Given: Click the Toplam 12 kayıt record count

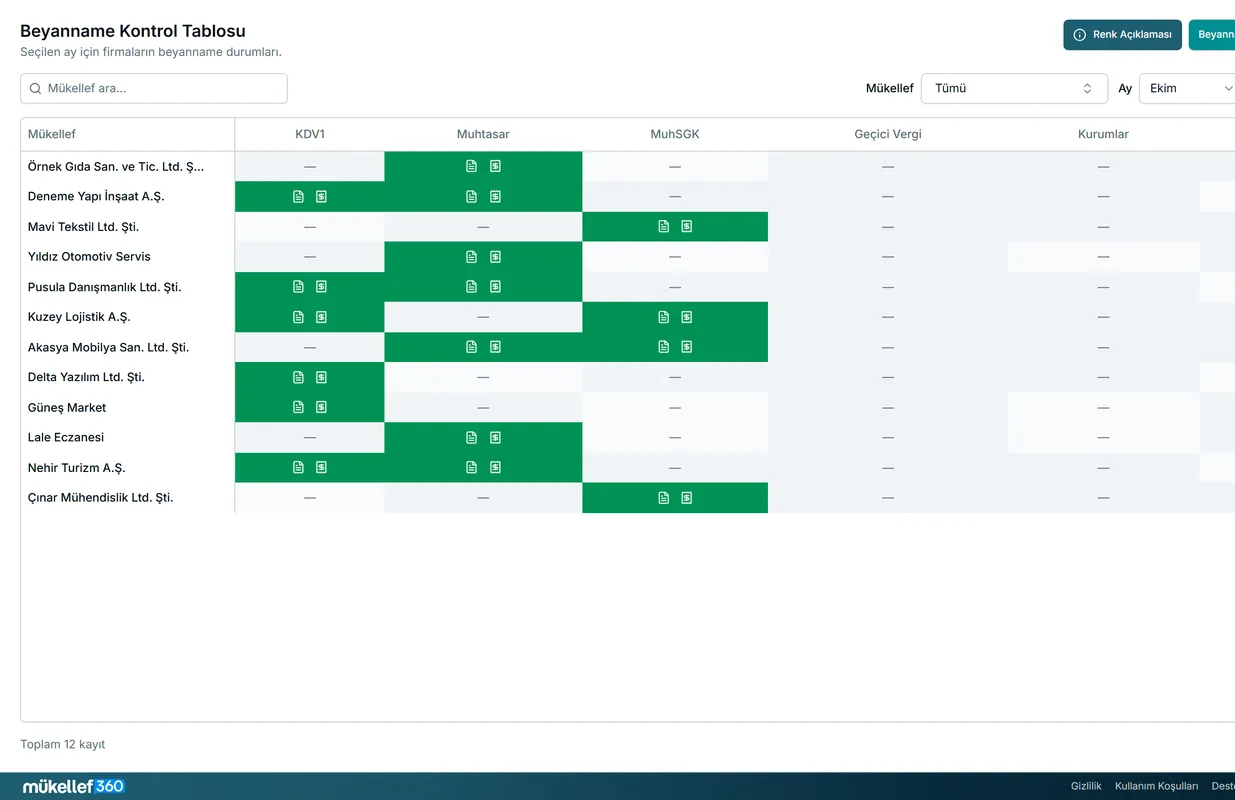Looking at the screenshot, I should coord(63,744).
